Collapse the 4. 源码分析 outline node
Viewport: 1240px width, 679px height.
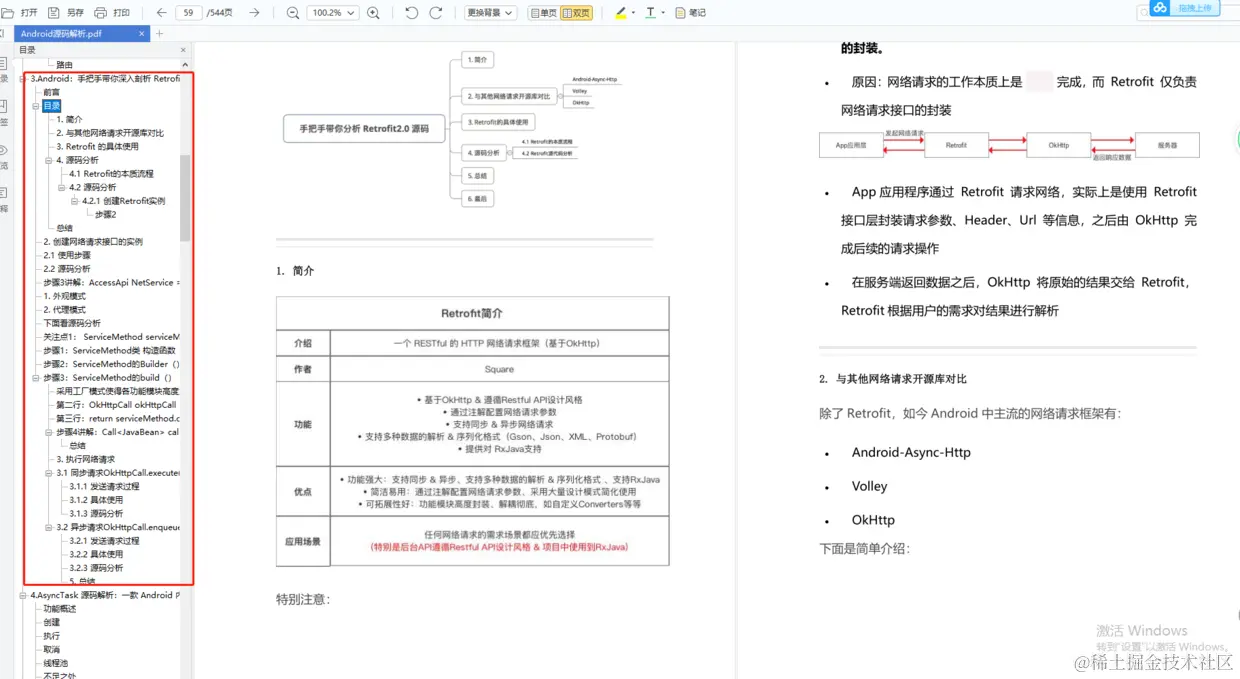[49, 160]
